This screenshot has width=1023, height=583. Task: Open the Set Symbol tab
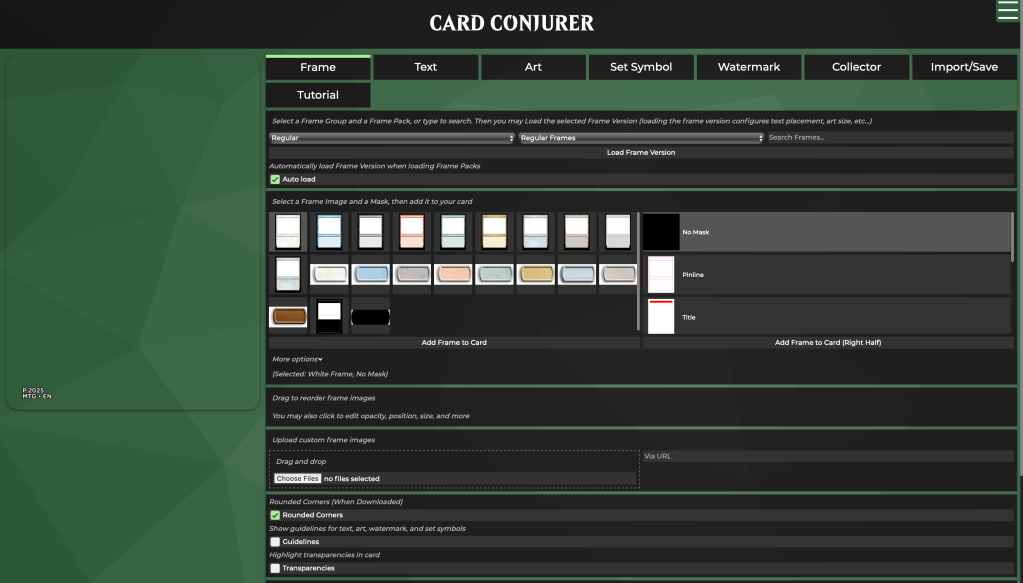click(x=641, y=67)
